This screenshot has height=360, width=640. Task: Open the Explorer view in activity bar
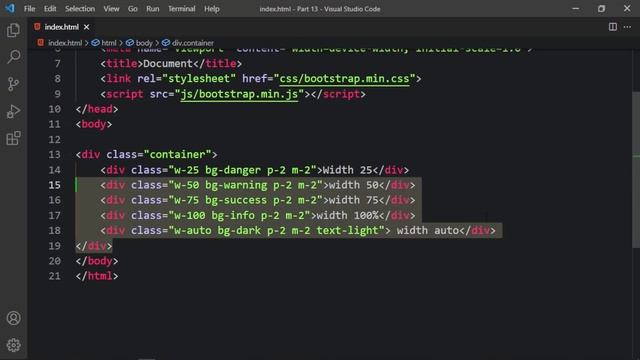[13, 30]
